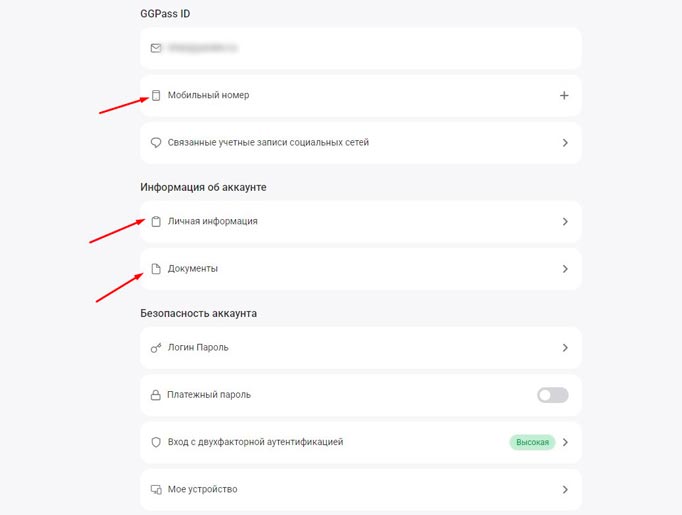
Task: Open Документы with the right chevron
Action: pos(565,269)
